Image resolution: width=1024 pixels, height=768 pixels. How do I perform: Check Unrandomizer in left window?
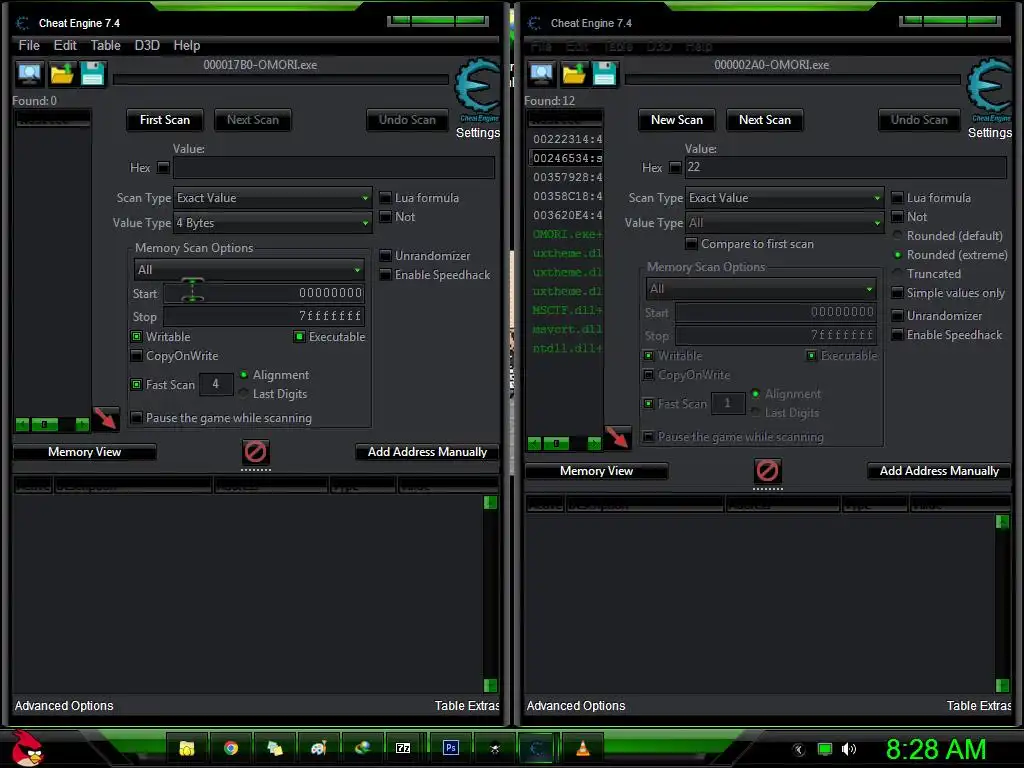386,256
